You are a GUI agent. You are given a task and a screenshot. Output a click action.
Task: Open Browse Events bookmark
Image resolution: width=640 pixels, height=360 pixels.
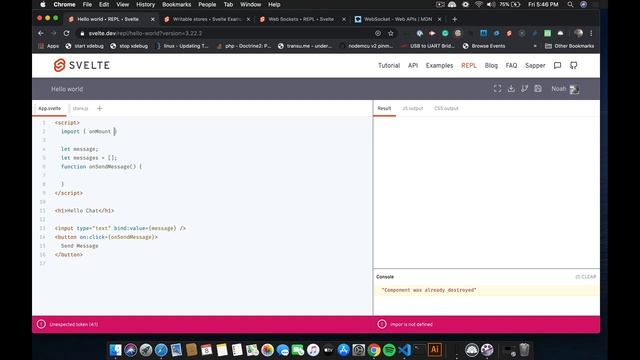coord(484,46)
